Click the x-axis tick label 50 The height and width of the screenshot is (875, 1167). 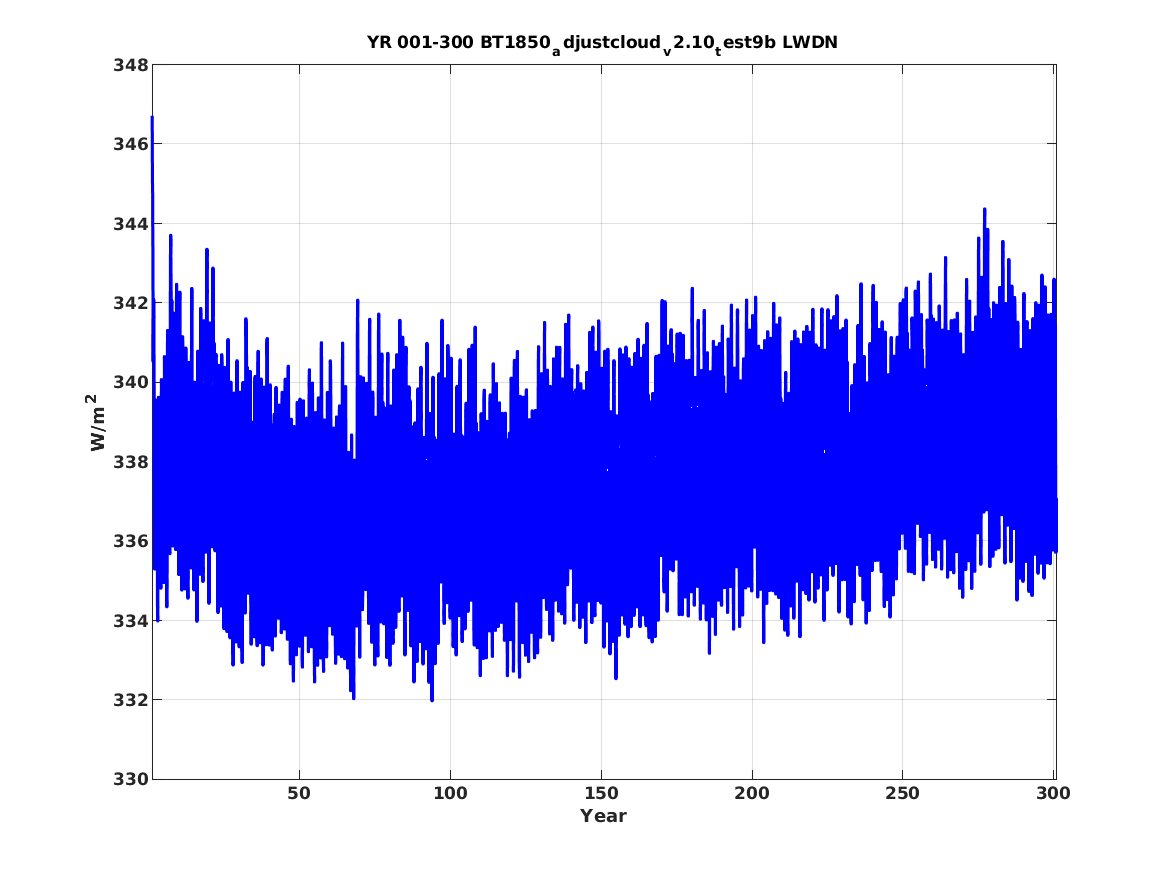click(x=299, y=794)
